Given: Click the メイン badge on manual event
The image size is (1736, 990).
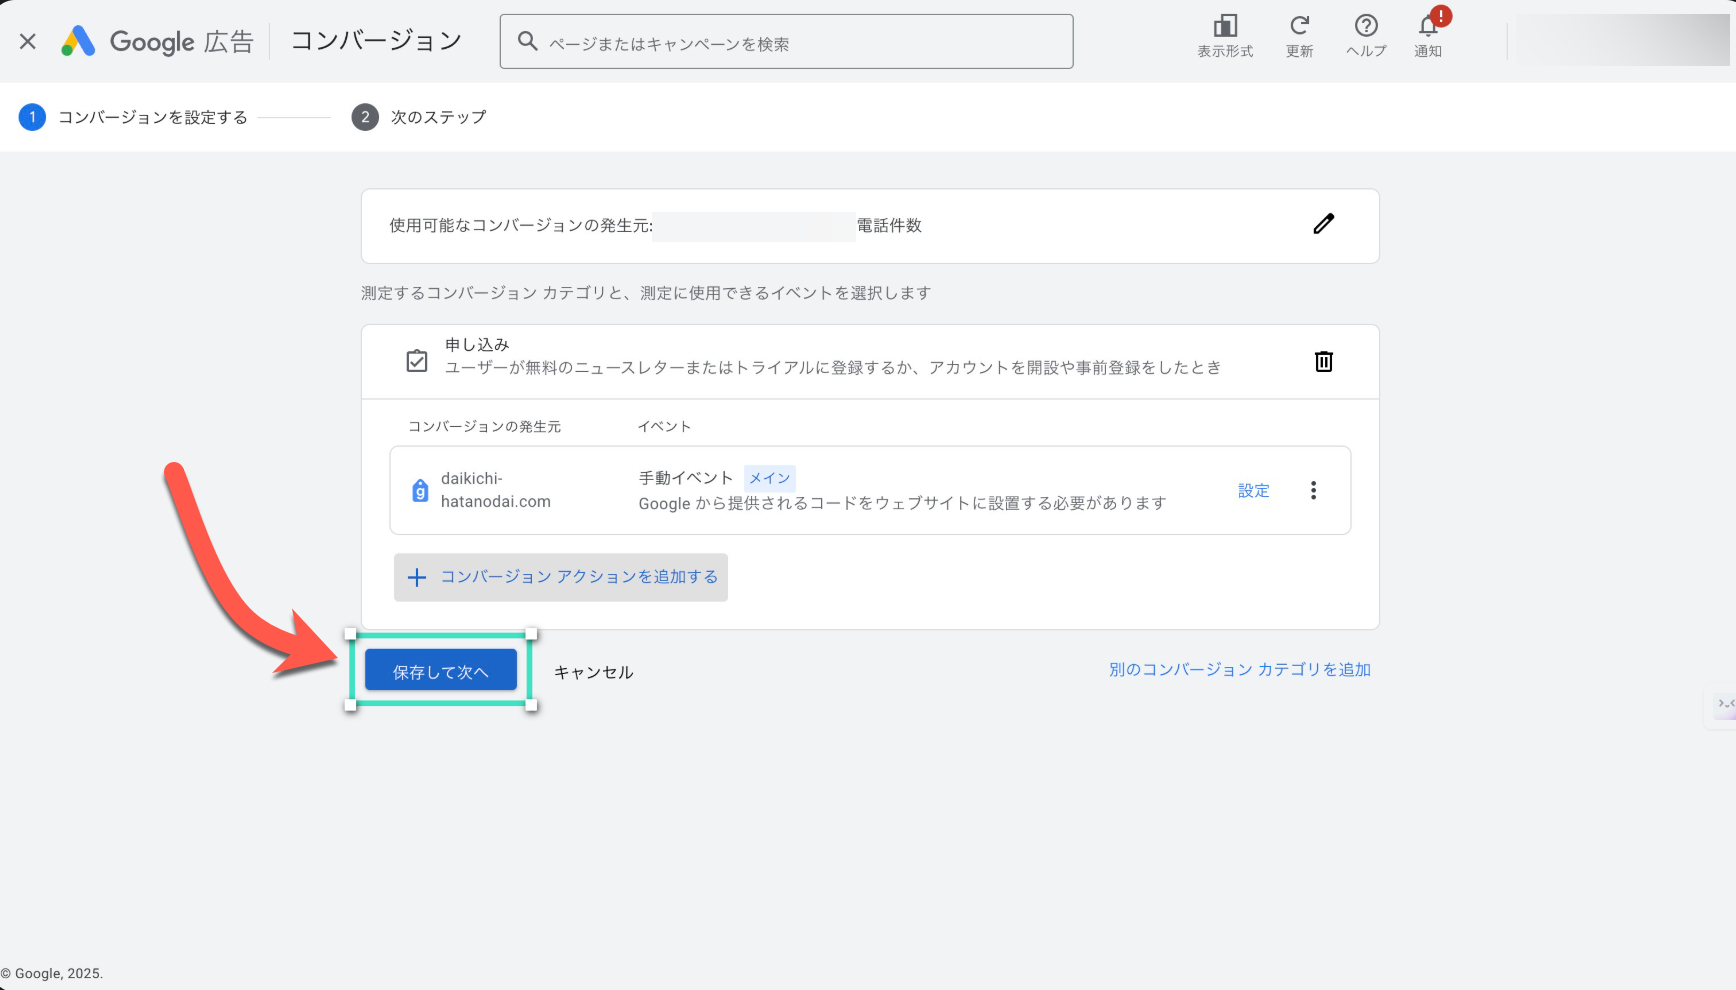Looking at the screenshot, I should [x=769, y=478].
